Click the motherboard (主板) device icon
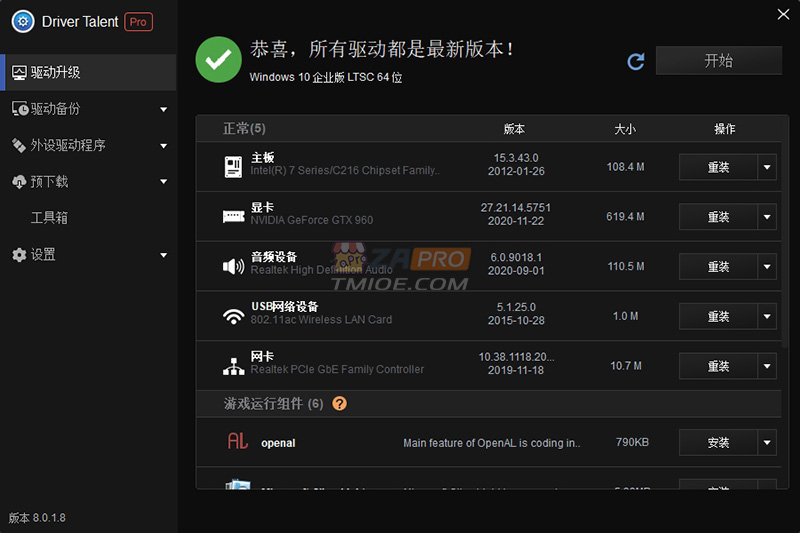This screenshot has width=800, height=533. 234,167
